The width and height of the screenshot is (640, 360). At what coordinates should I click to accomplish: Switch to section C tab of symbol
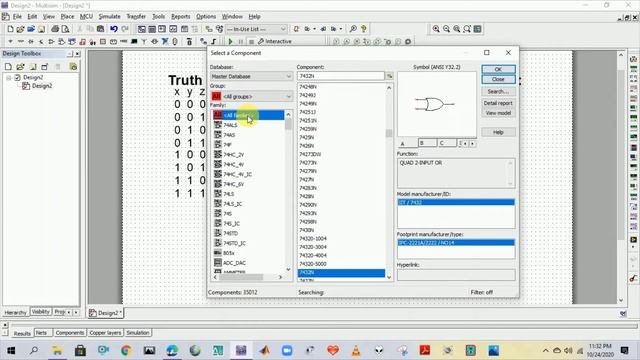447,143
